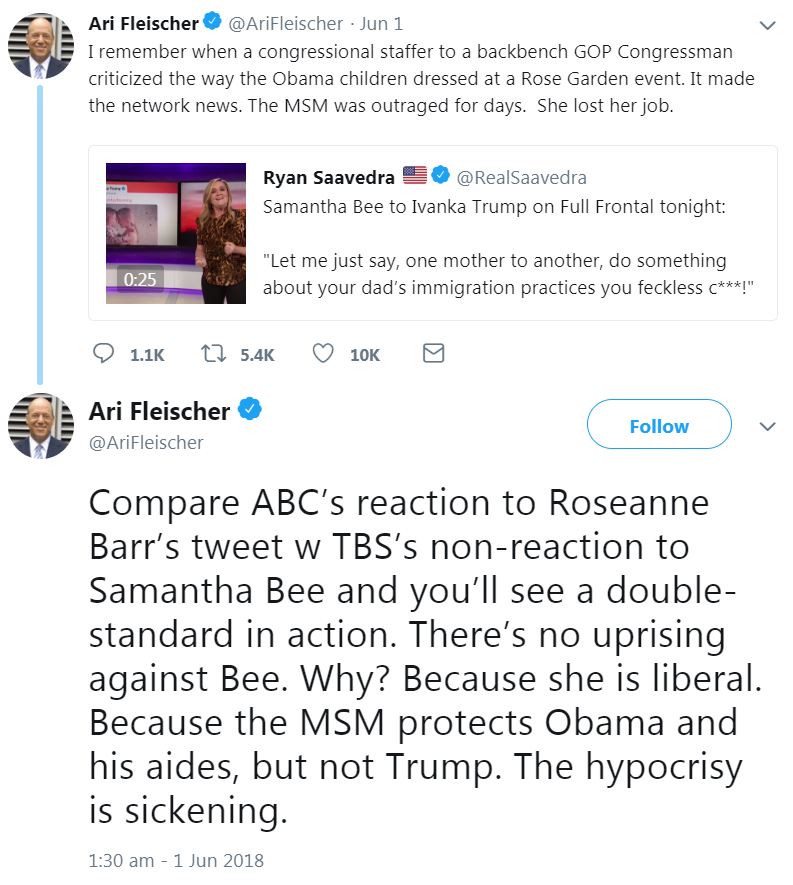Click the Ryan Saavedra display name
This screenshot has width=793, height=885.
pos(330,177)
